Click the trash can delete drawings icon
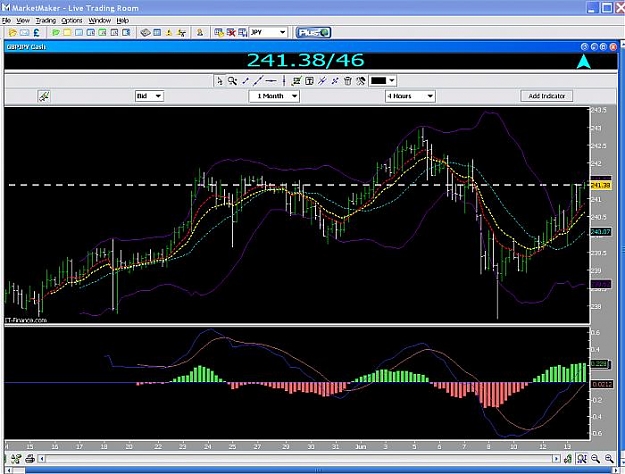 [348, 81]
